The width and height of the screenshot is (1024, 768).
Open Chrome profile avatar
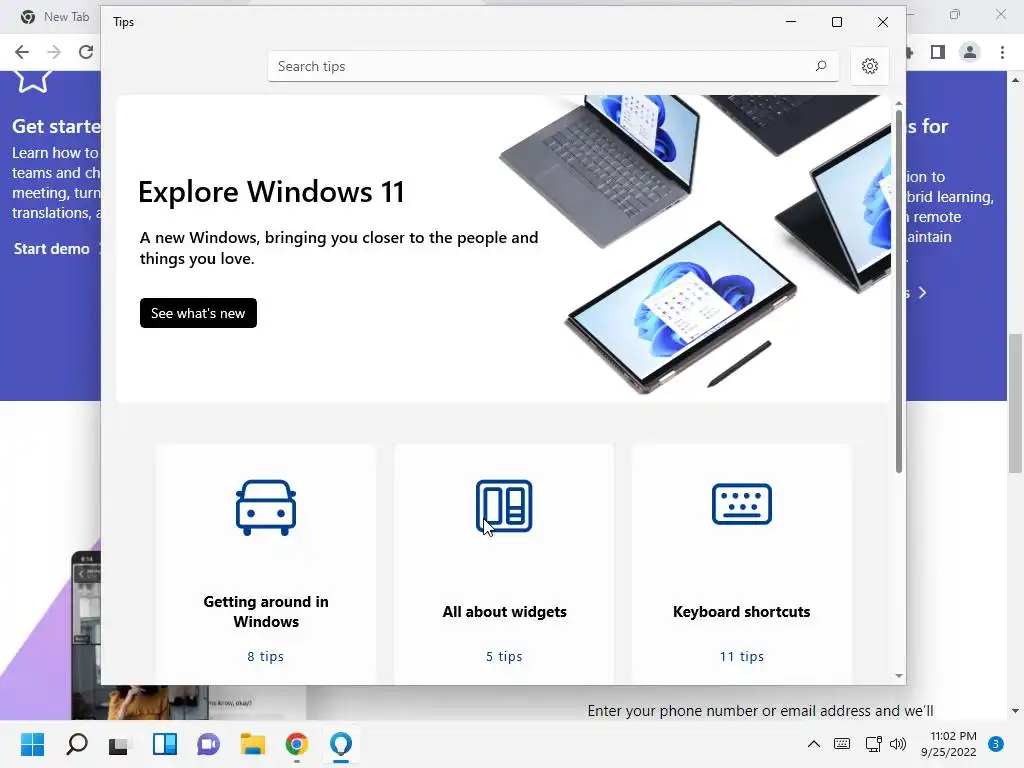[970, 52]
